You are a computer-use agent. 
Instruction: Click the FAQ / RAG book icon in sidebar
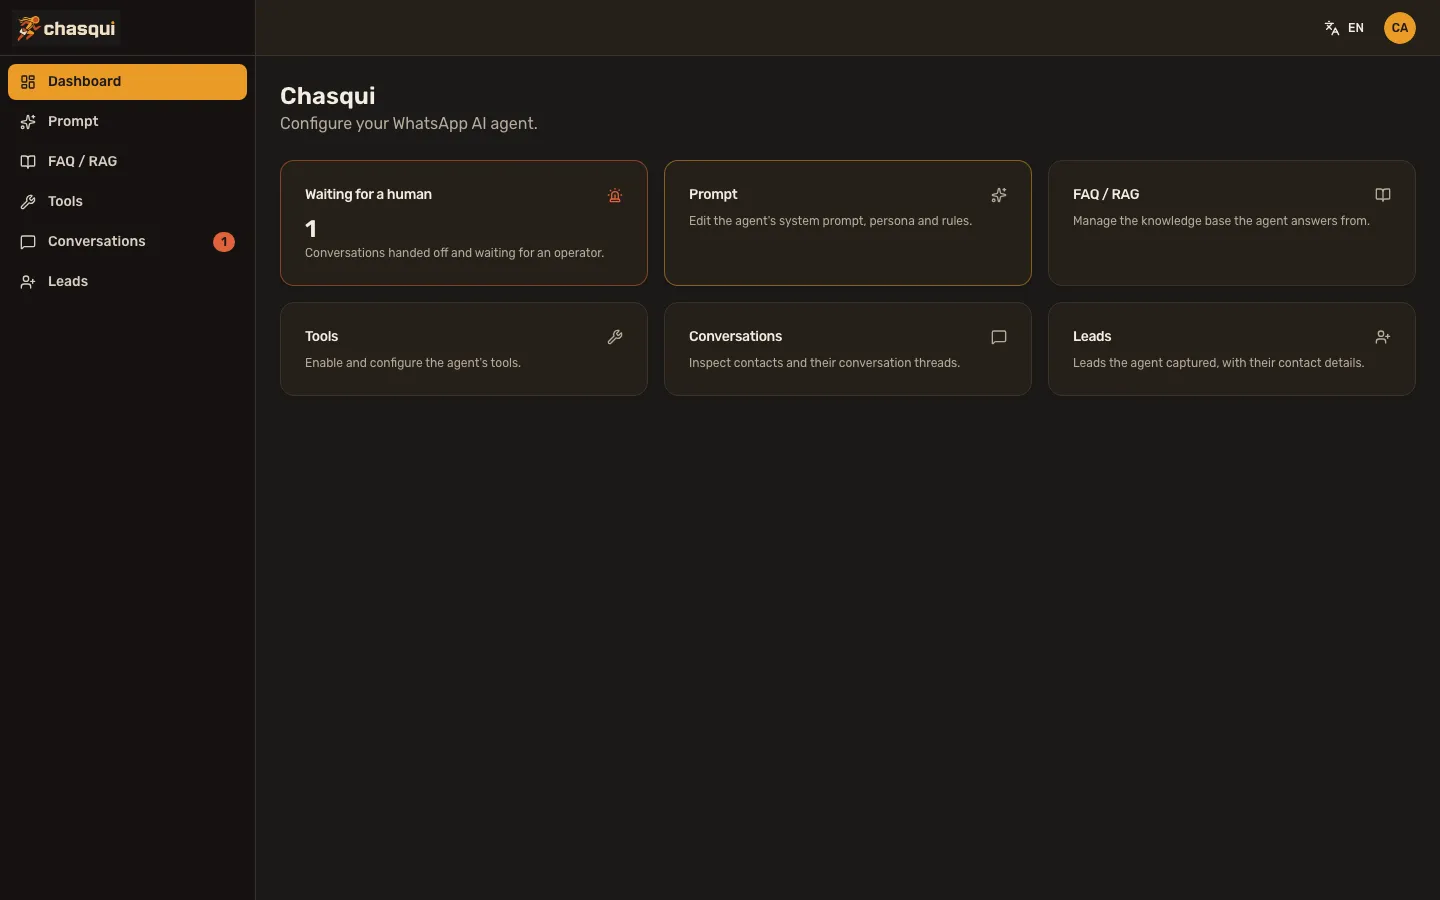(28, 162)
